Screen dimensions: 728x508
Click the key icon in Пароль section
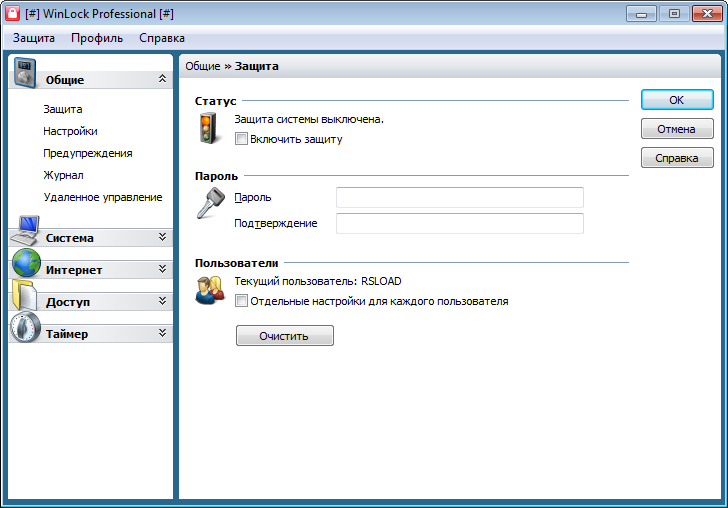point(210,203)
